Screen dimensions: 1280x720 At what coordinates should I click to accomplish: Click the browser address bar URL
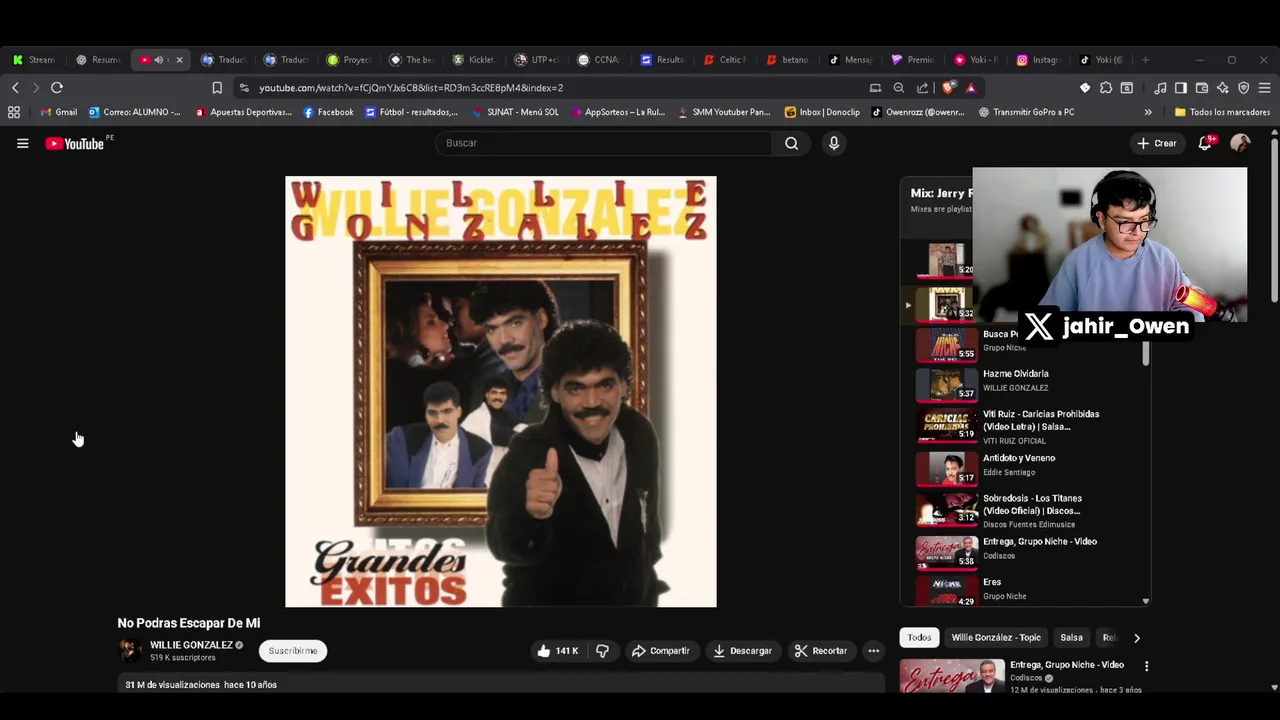tap(411, 88)
